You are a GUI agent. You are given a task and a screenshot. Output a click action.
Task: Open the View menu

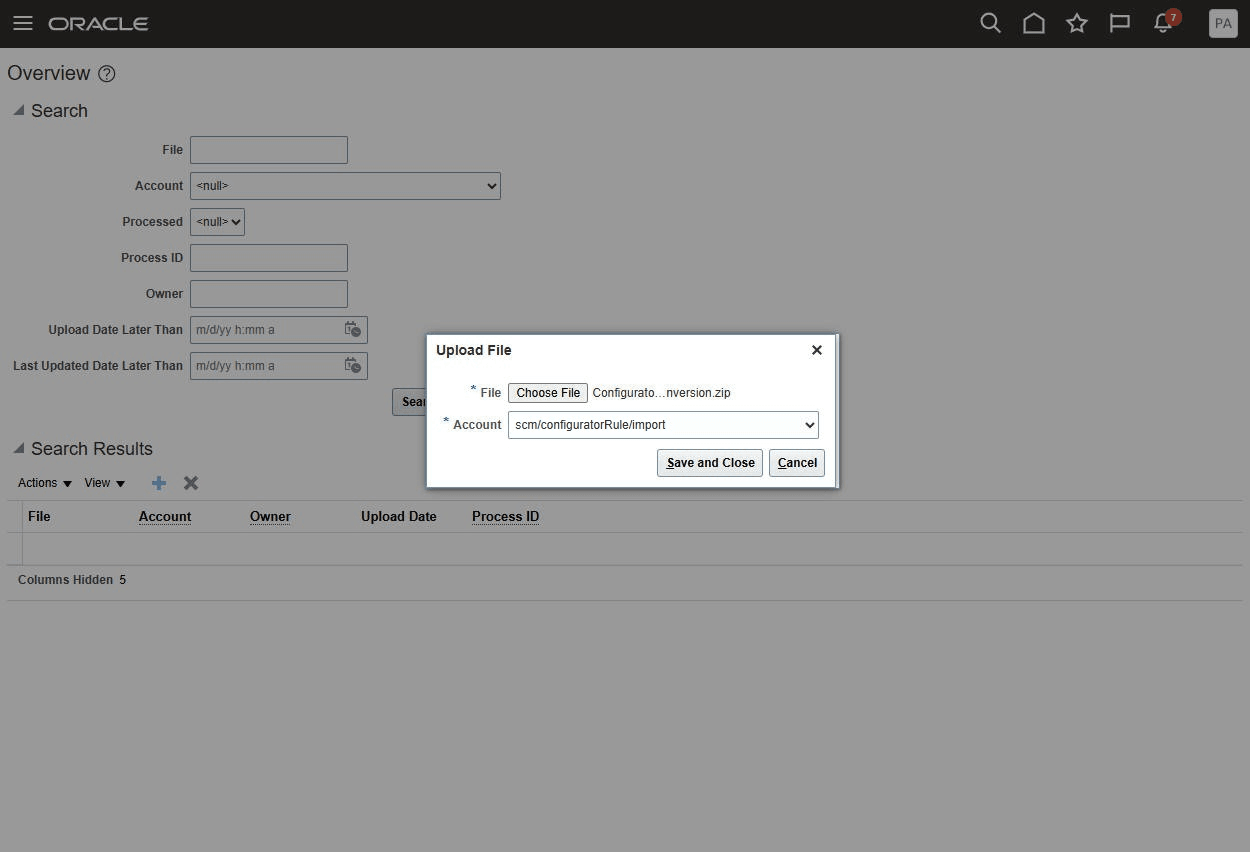(103, 483)
